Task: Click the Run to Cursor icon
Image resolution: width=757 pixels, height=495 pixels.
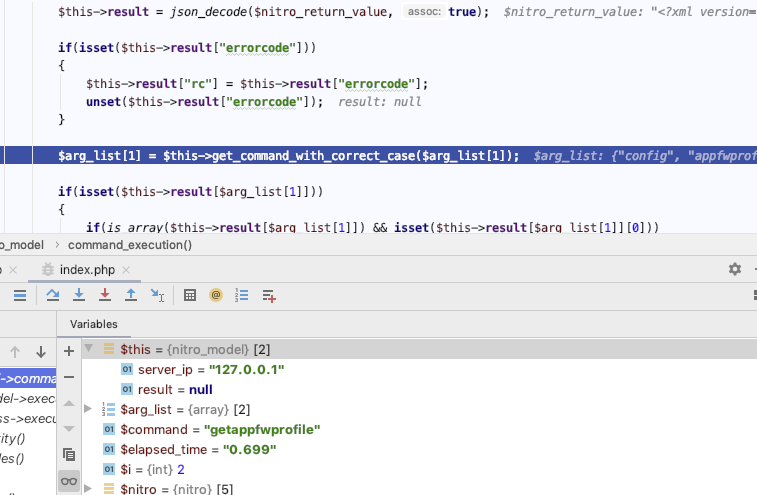Action: point(157,295)
